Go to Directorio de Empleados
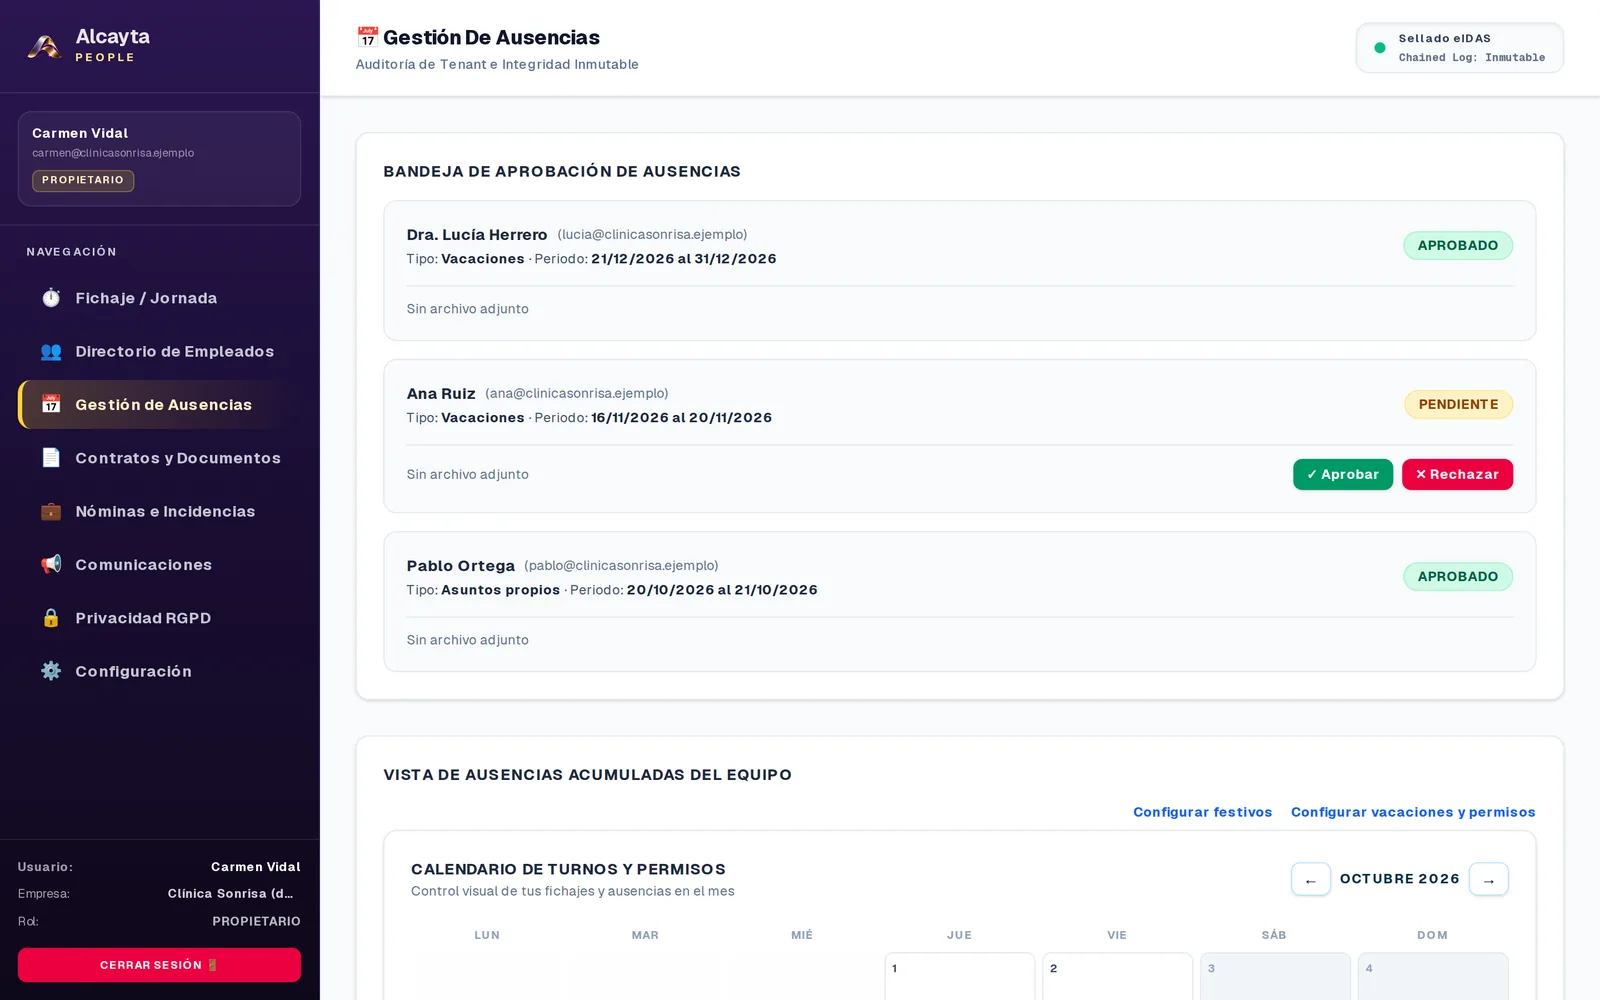Screen dimensions: 1600x1000 point(160,351)
